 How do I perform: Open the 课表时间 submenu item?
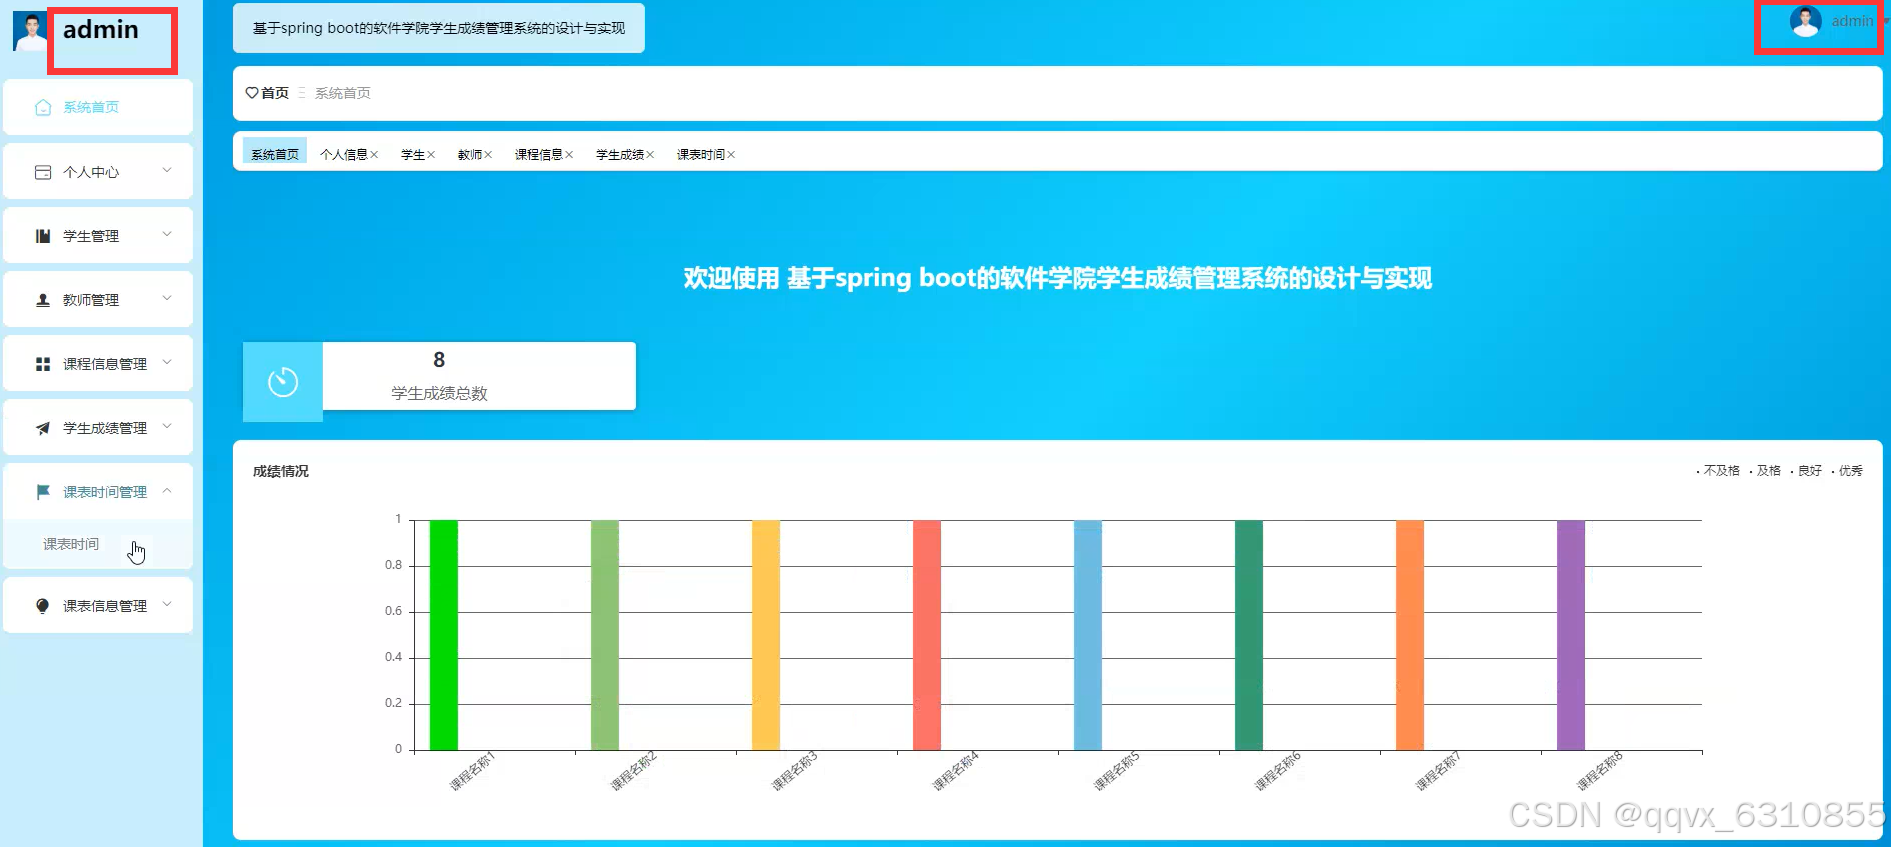pos(98,545)
